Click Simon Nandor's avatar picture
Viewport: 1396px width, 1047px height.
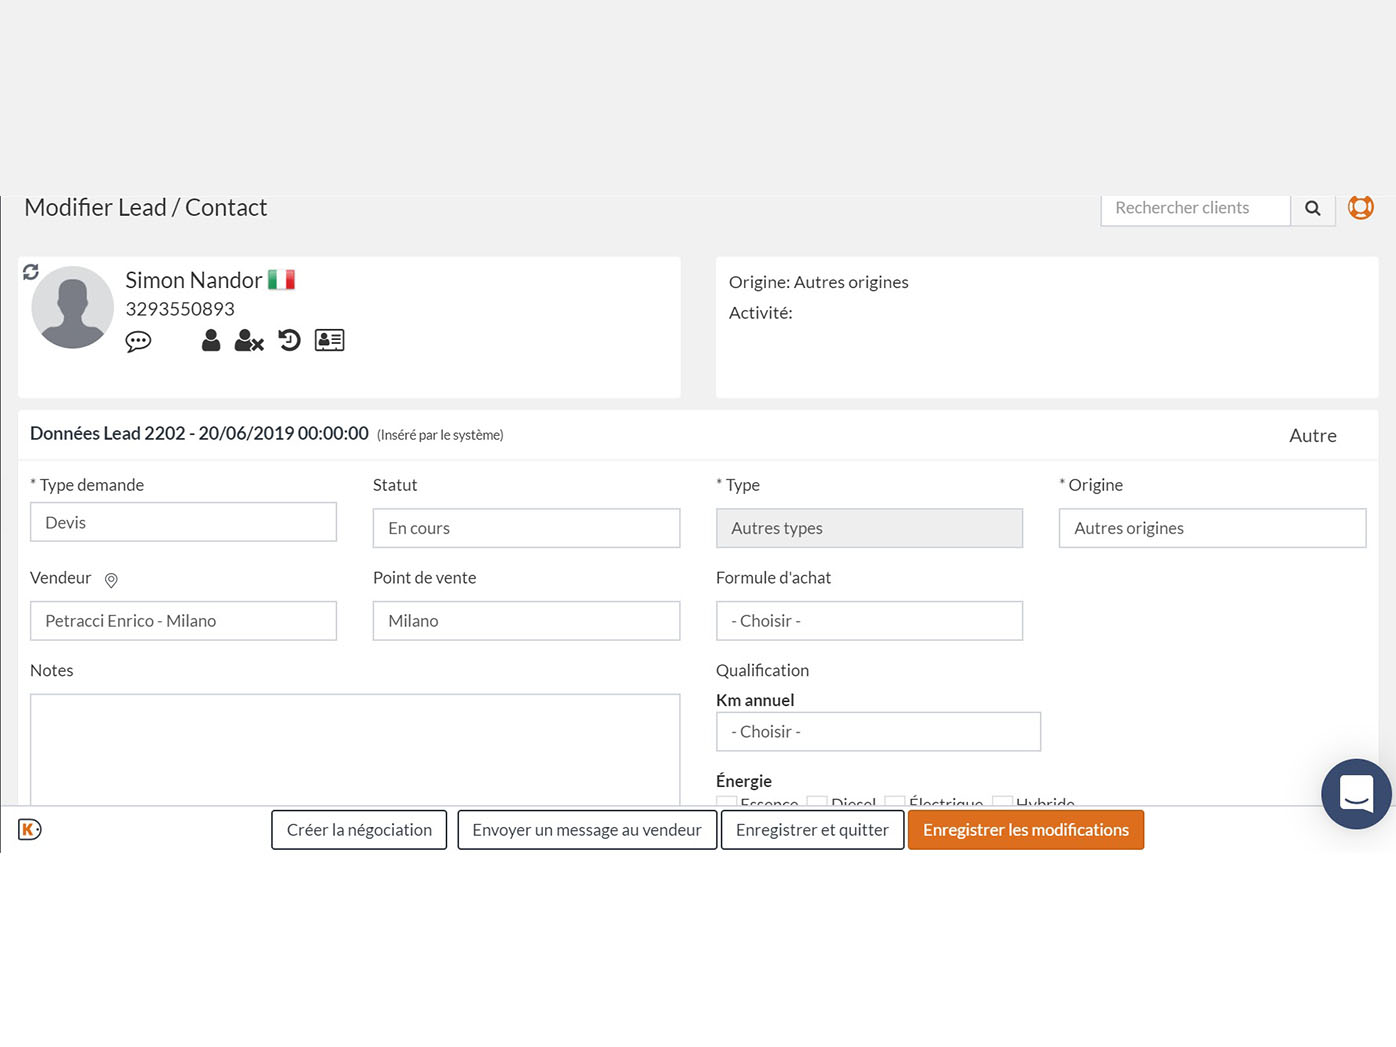tap(72, 307)
